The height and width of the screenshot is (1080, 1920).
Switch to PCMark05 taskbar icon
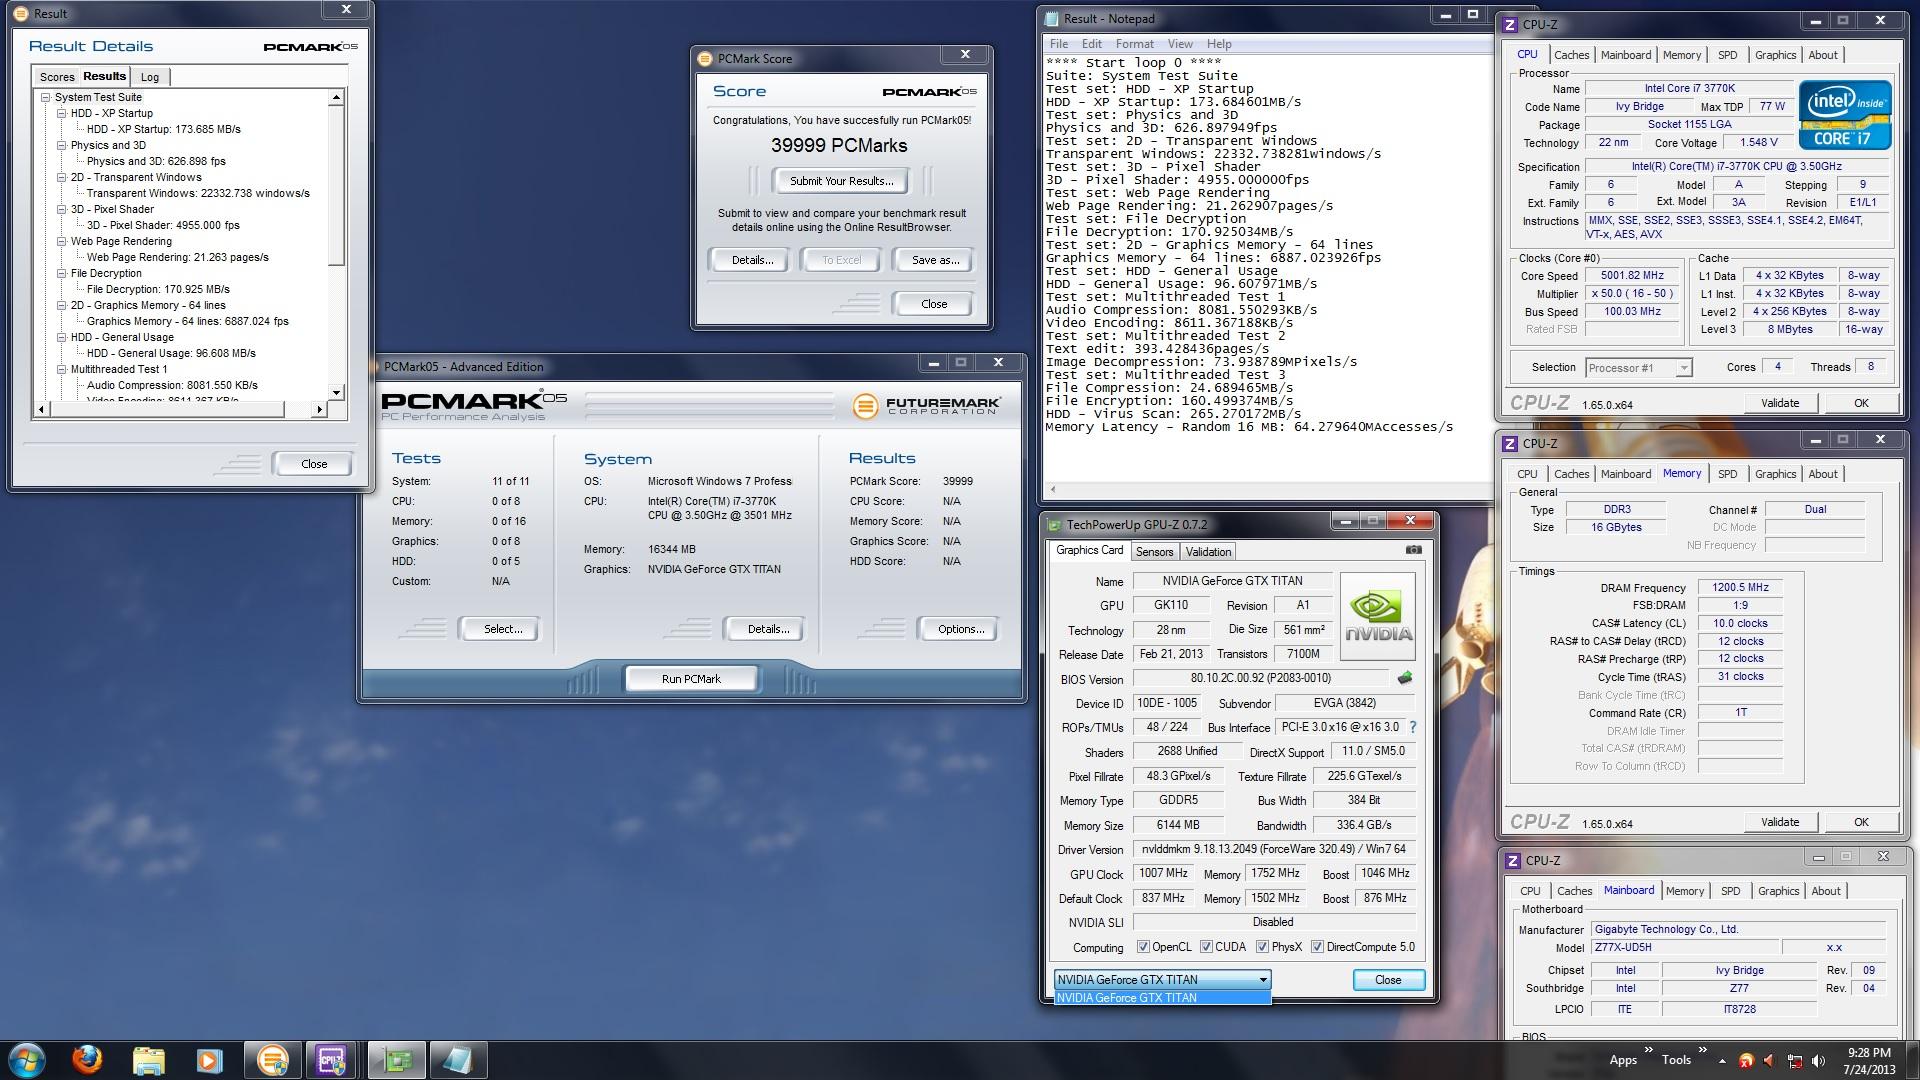click(271, 1059)
